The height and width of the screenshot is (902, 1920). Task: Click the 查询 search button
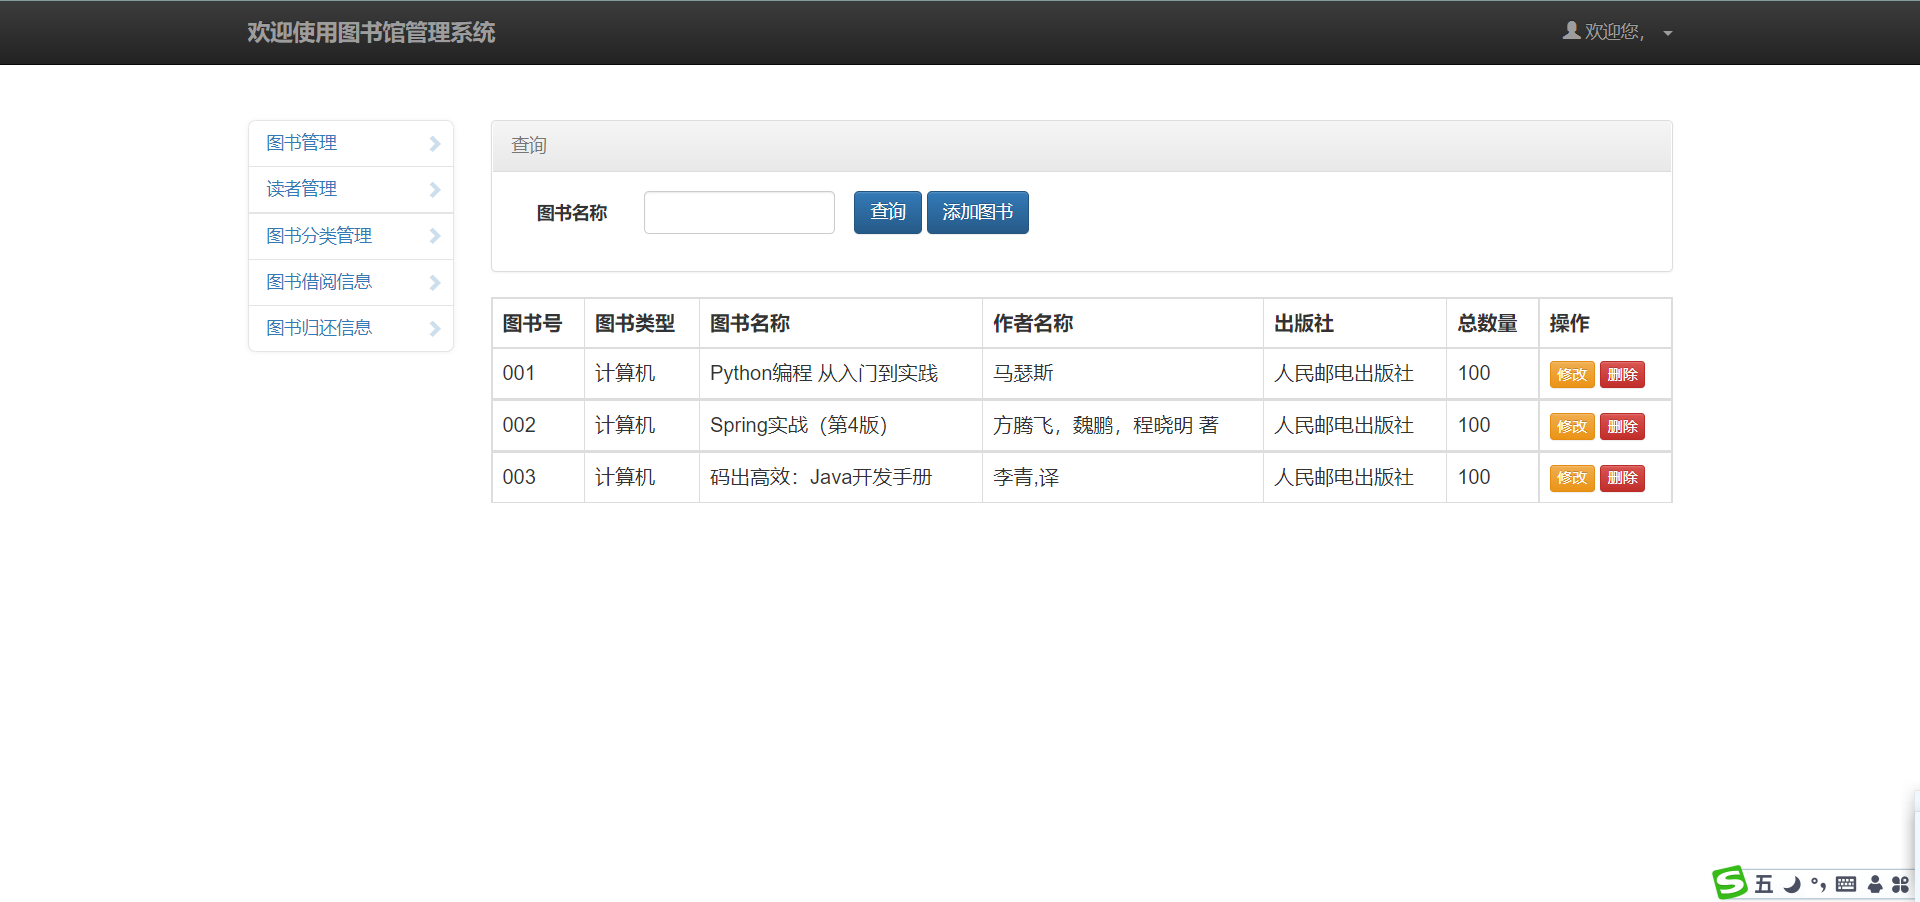[x=888, y=212]
